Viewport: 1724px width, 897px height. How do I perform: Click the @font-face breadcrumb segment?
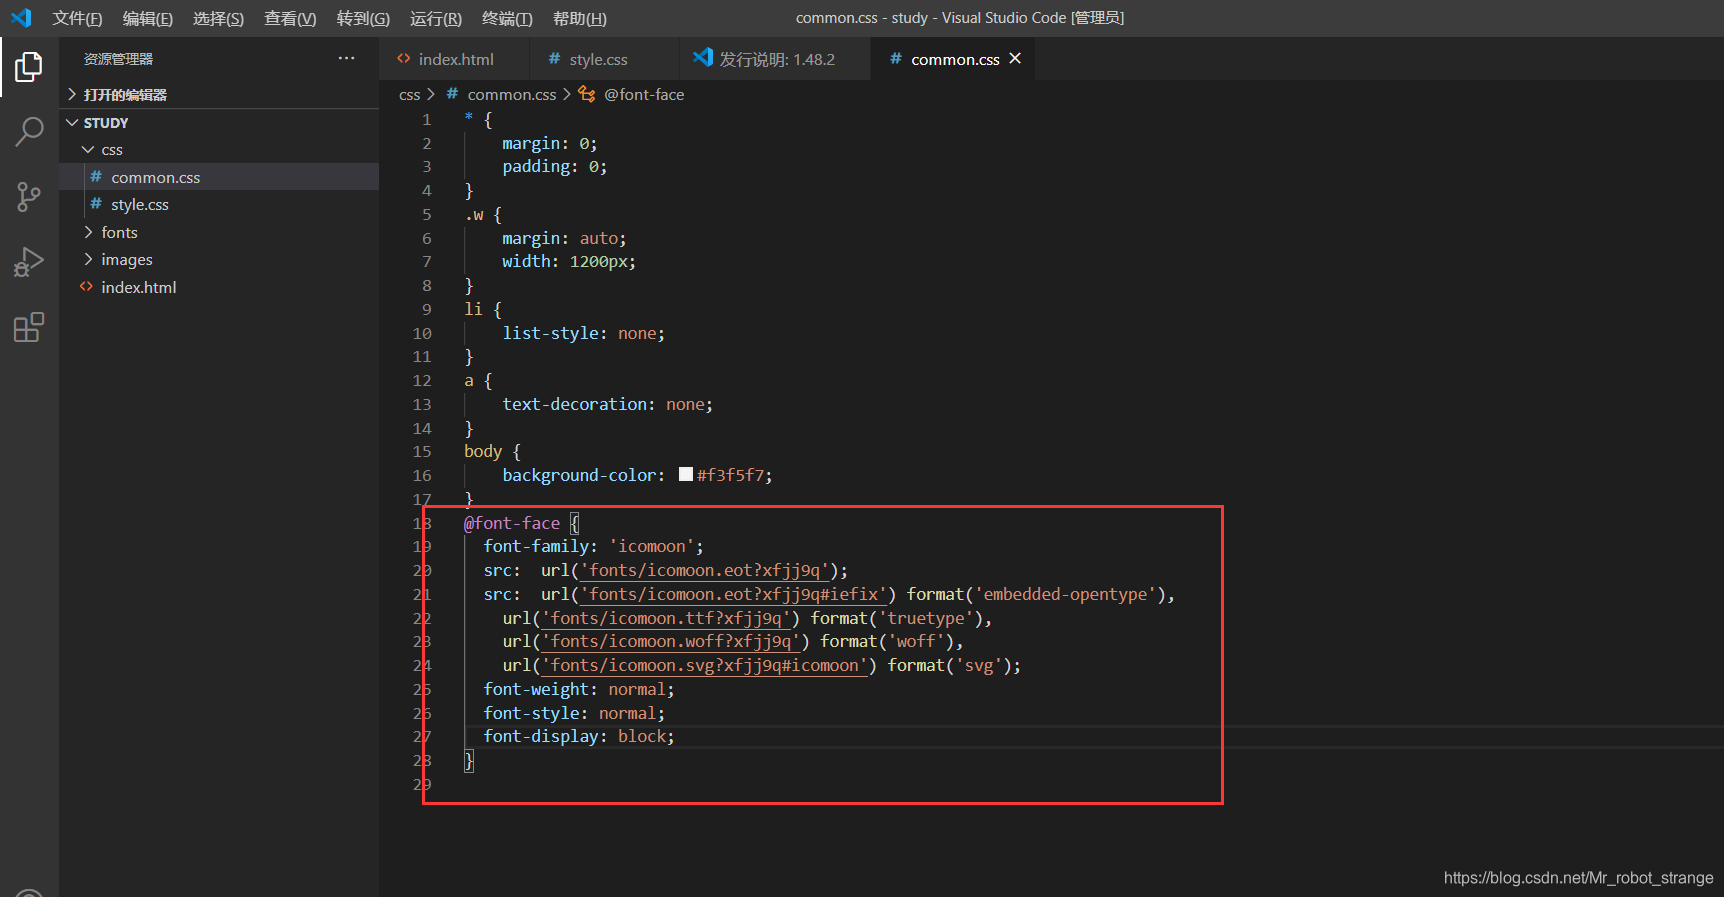tap(644, 94)
